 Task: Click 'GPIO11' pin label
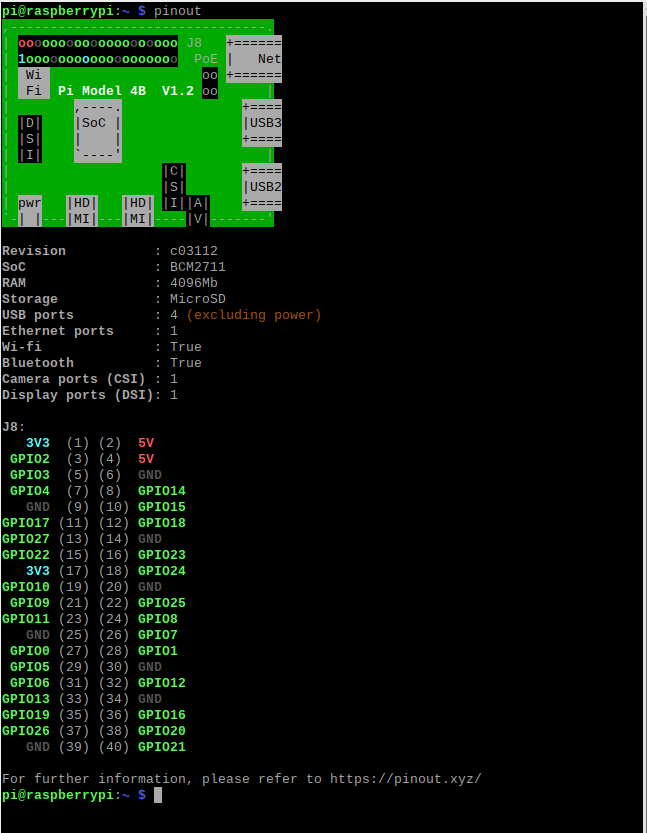[x=26, y=618]
